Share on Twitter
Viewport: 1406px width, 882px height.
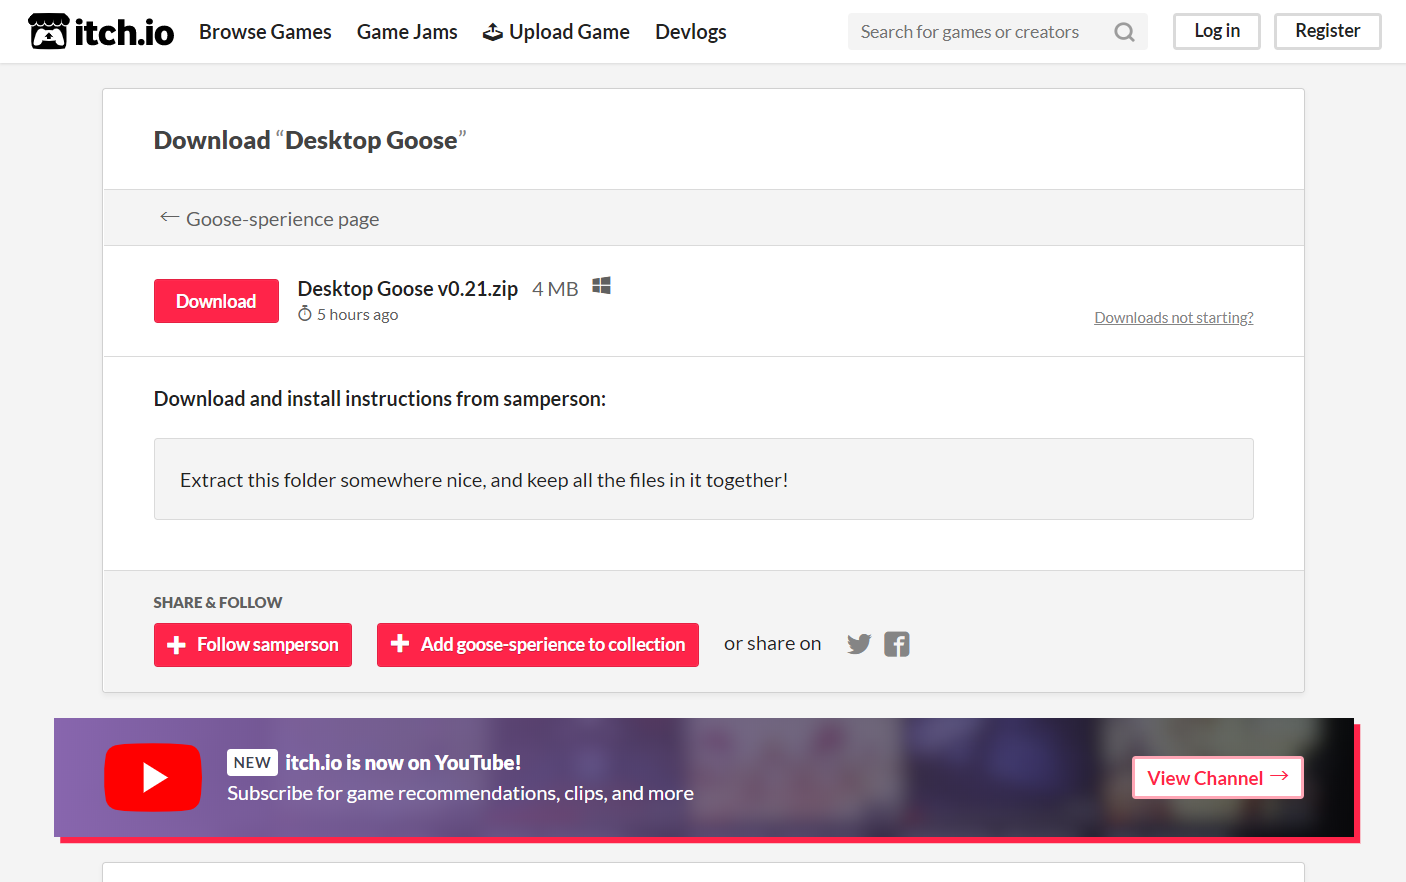pos(859,644)
